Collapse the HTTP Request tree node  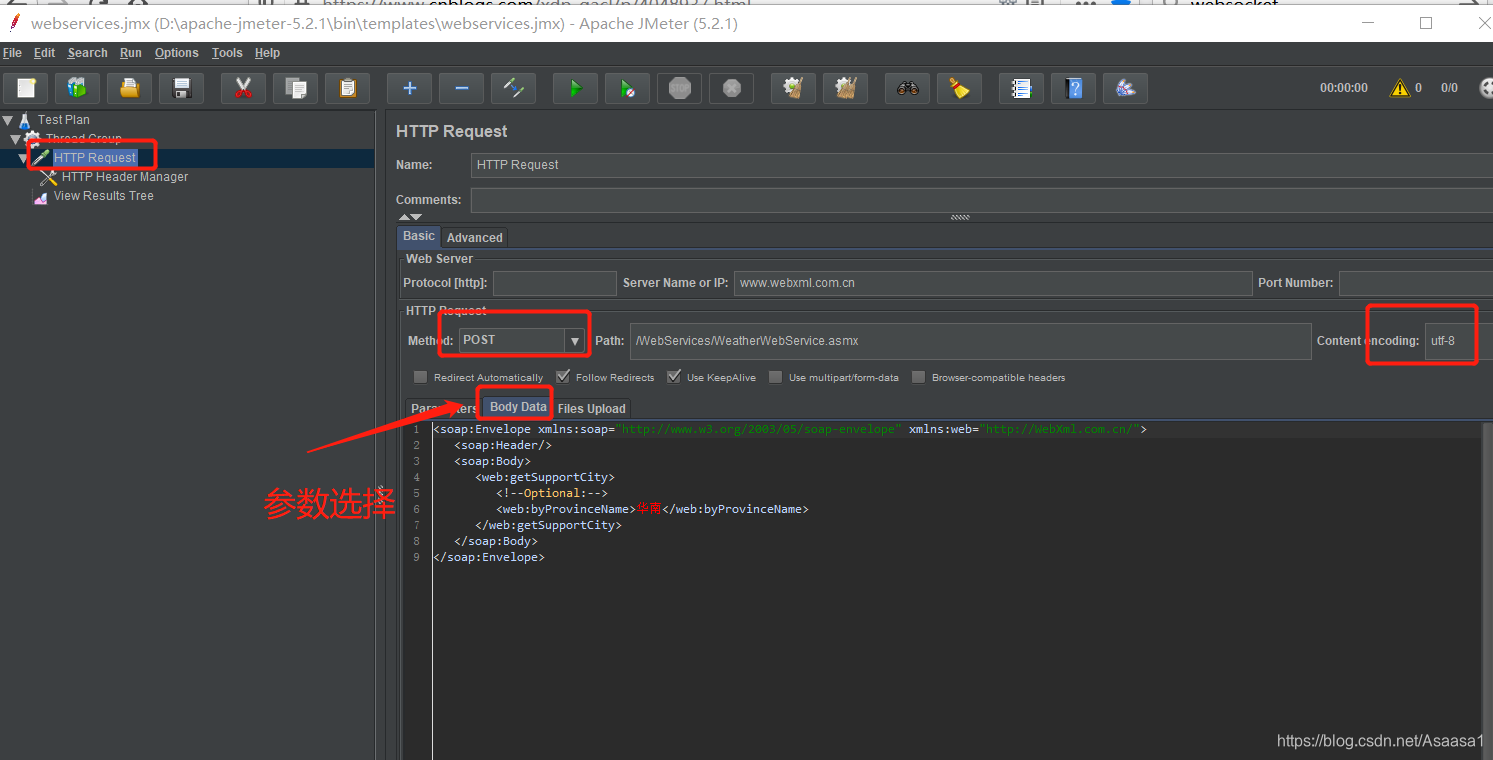pyautogui.click(x=23, y=158)
